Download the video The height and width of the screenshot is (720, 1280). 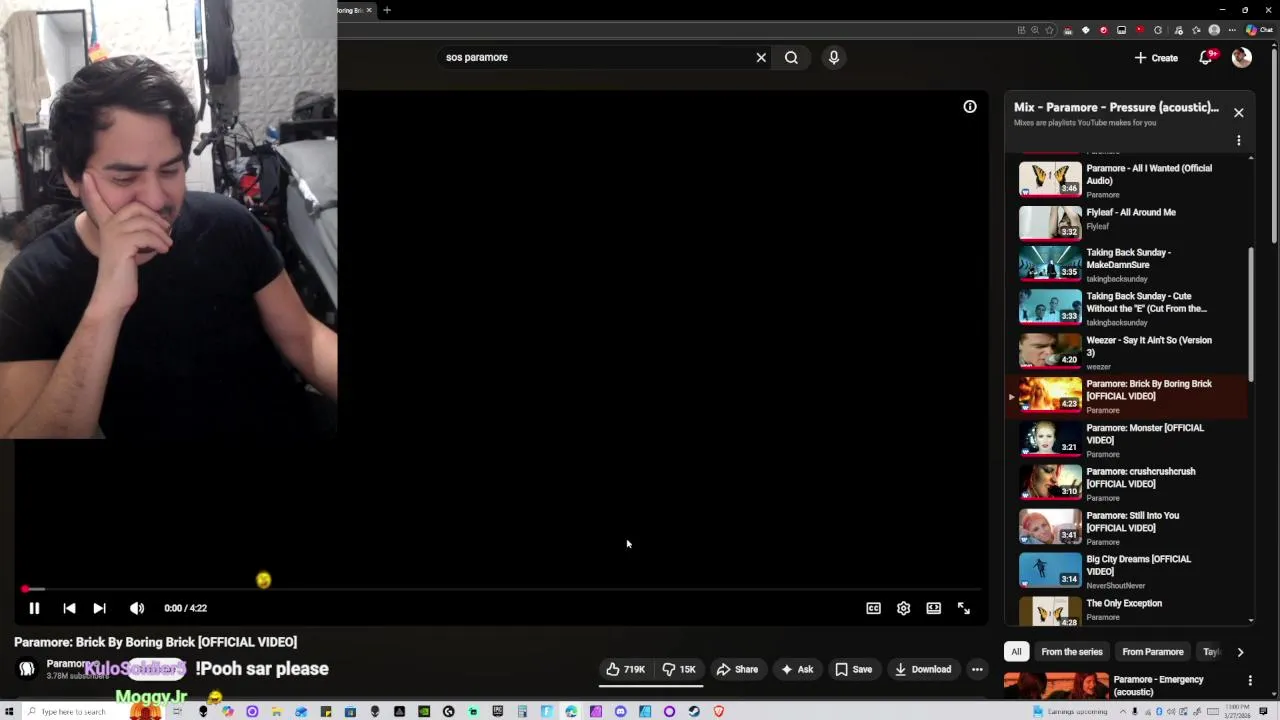pyautogui.click(x=923, y=670)
